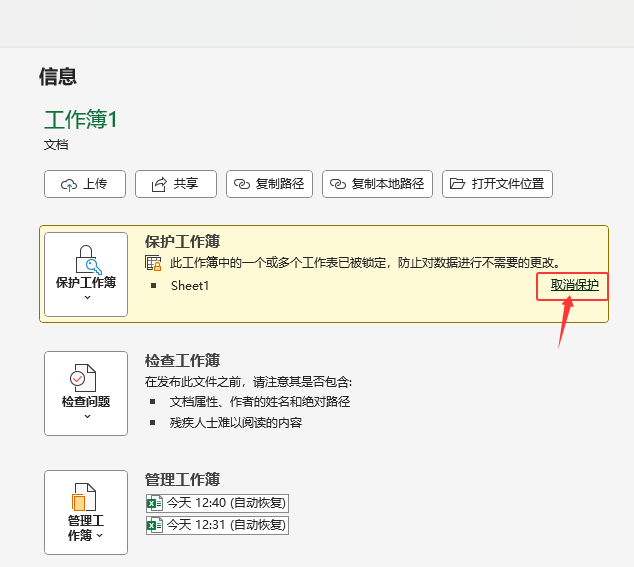Click the Share (共享) button
Viewport: 634px width, 567px height.
176,184
